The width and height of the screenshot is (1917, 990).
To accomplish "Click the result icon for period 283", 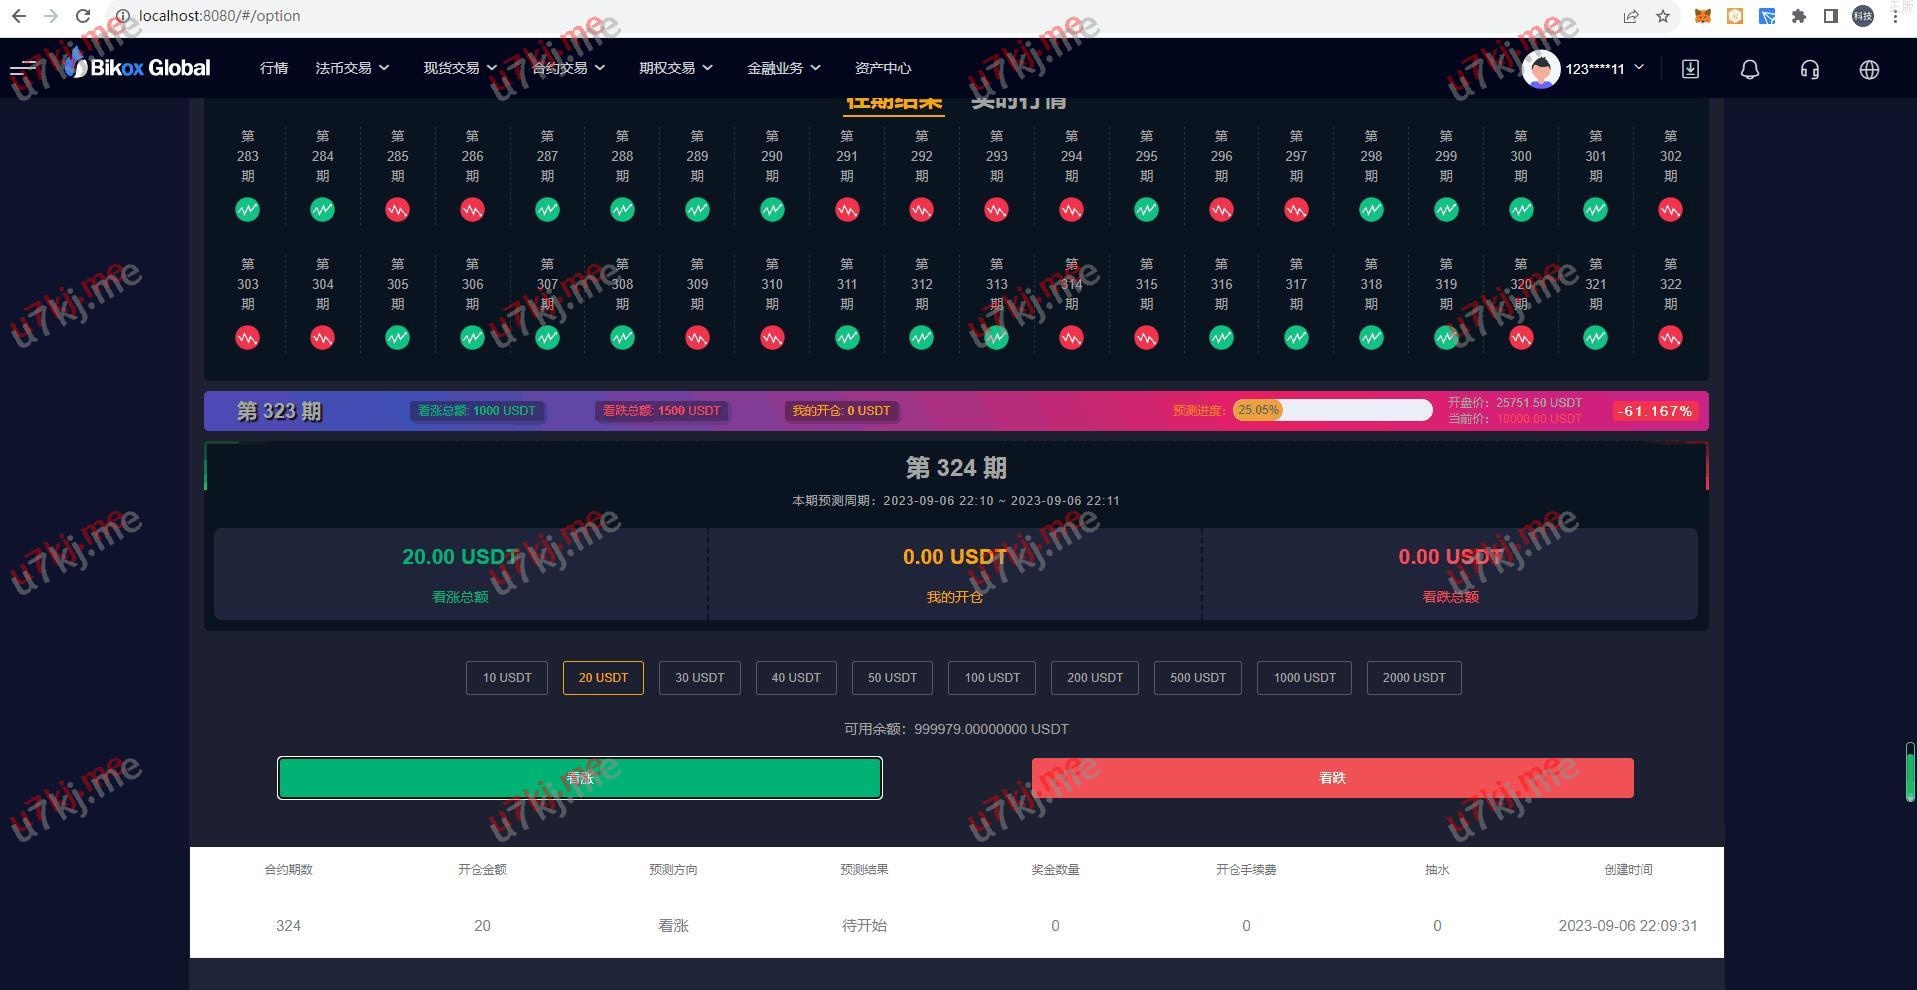I will 247,210.
